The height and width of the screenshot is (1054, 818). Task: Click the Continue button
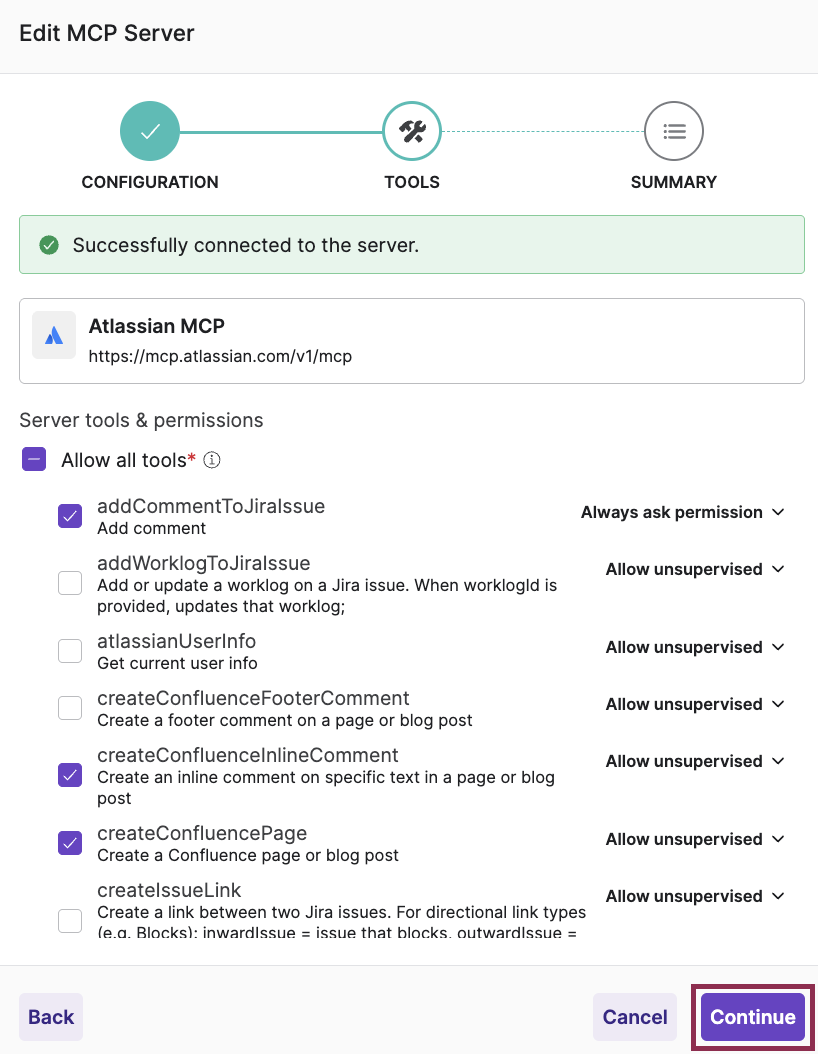[x=751, y=1016]
